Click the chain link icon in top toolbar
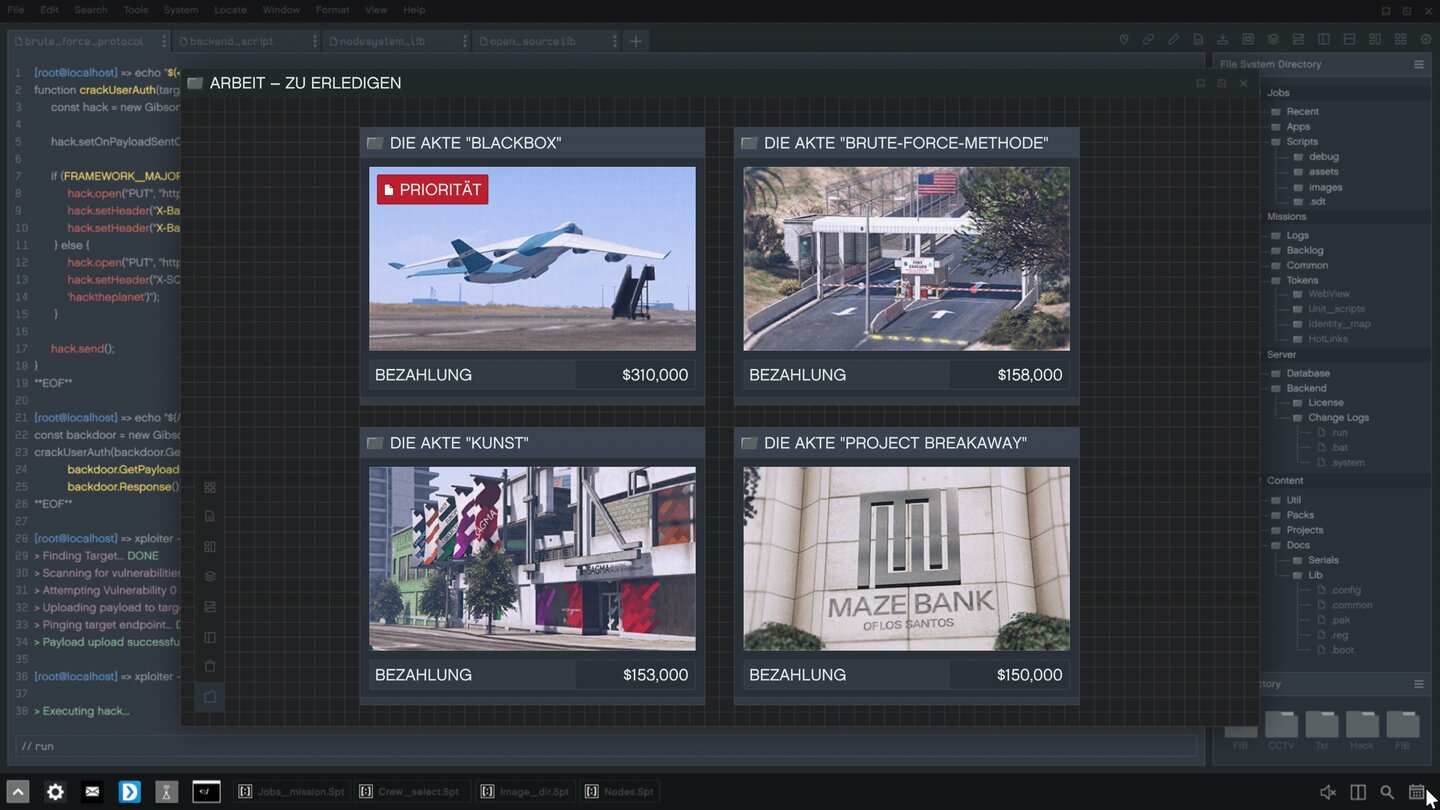Viewport: 1440px width, 810px height. [1148, 39]
